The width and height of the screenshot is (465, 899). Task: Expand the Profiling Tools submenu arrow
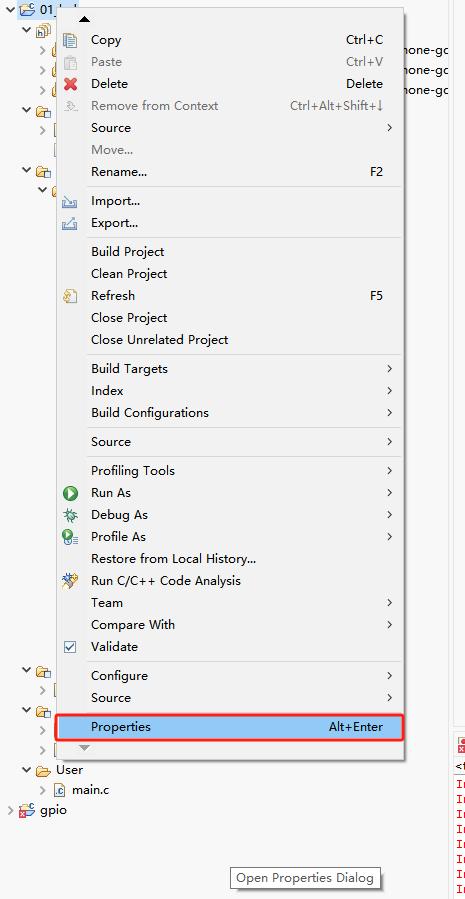[389, 471]
